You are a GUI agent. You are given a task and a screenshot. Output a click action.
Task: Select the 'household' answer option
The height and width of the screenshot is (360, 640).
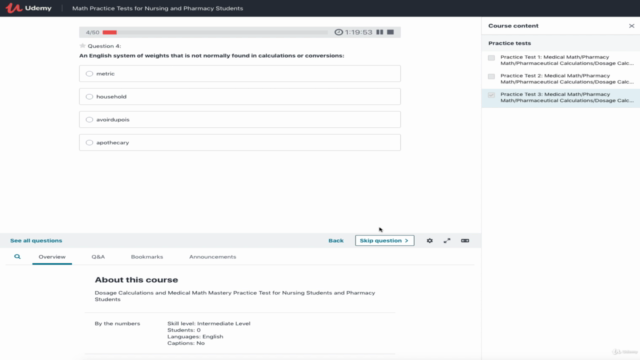240,96
